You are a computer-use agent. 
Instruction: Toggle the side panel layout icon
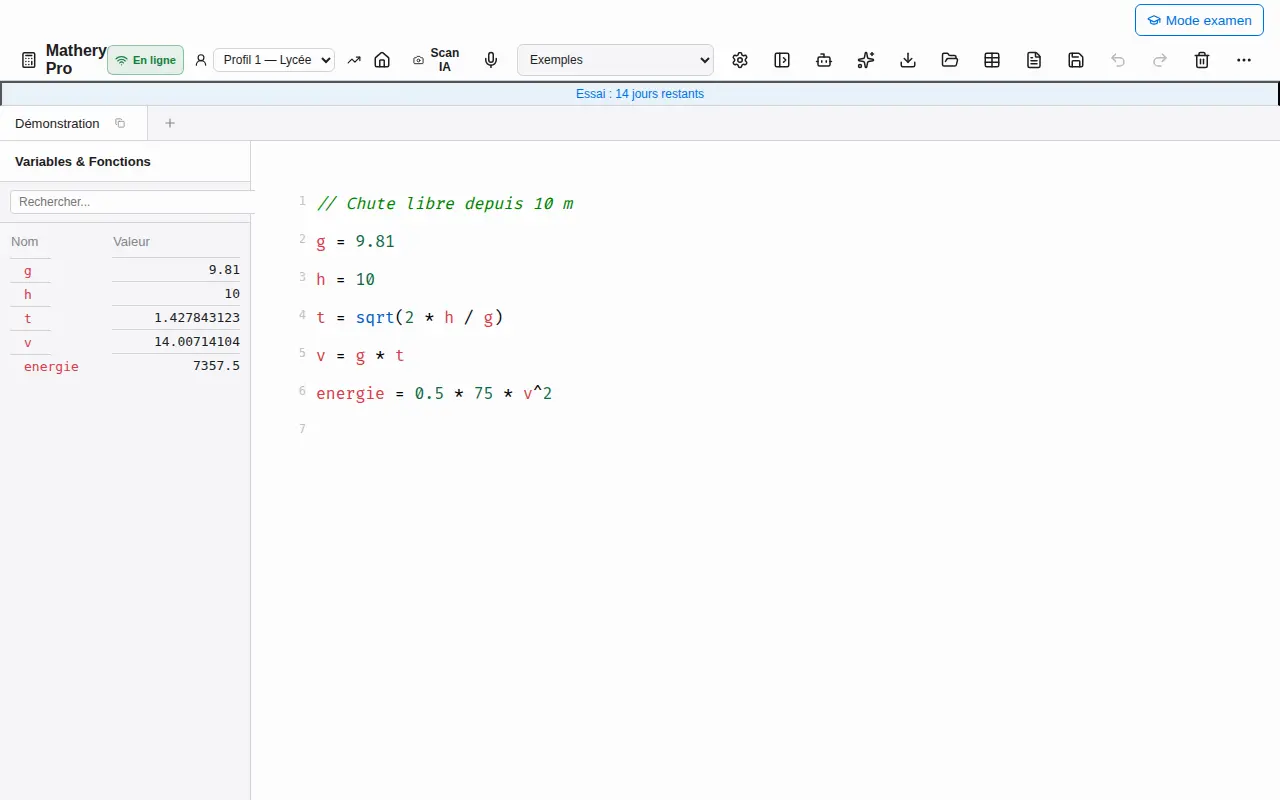click(x=782, y=60)
